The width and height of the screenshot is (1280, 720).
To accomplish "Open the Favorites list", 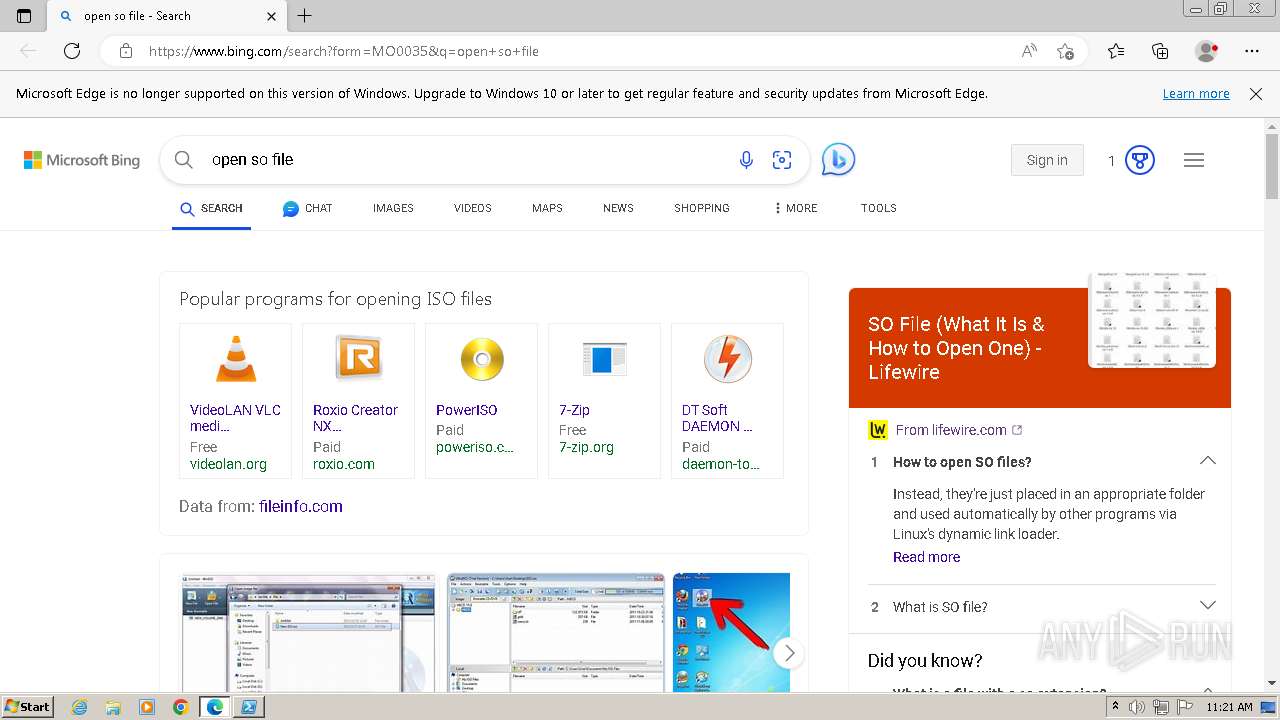I will (1116, 51).
